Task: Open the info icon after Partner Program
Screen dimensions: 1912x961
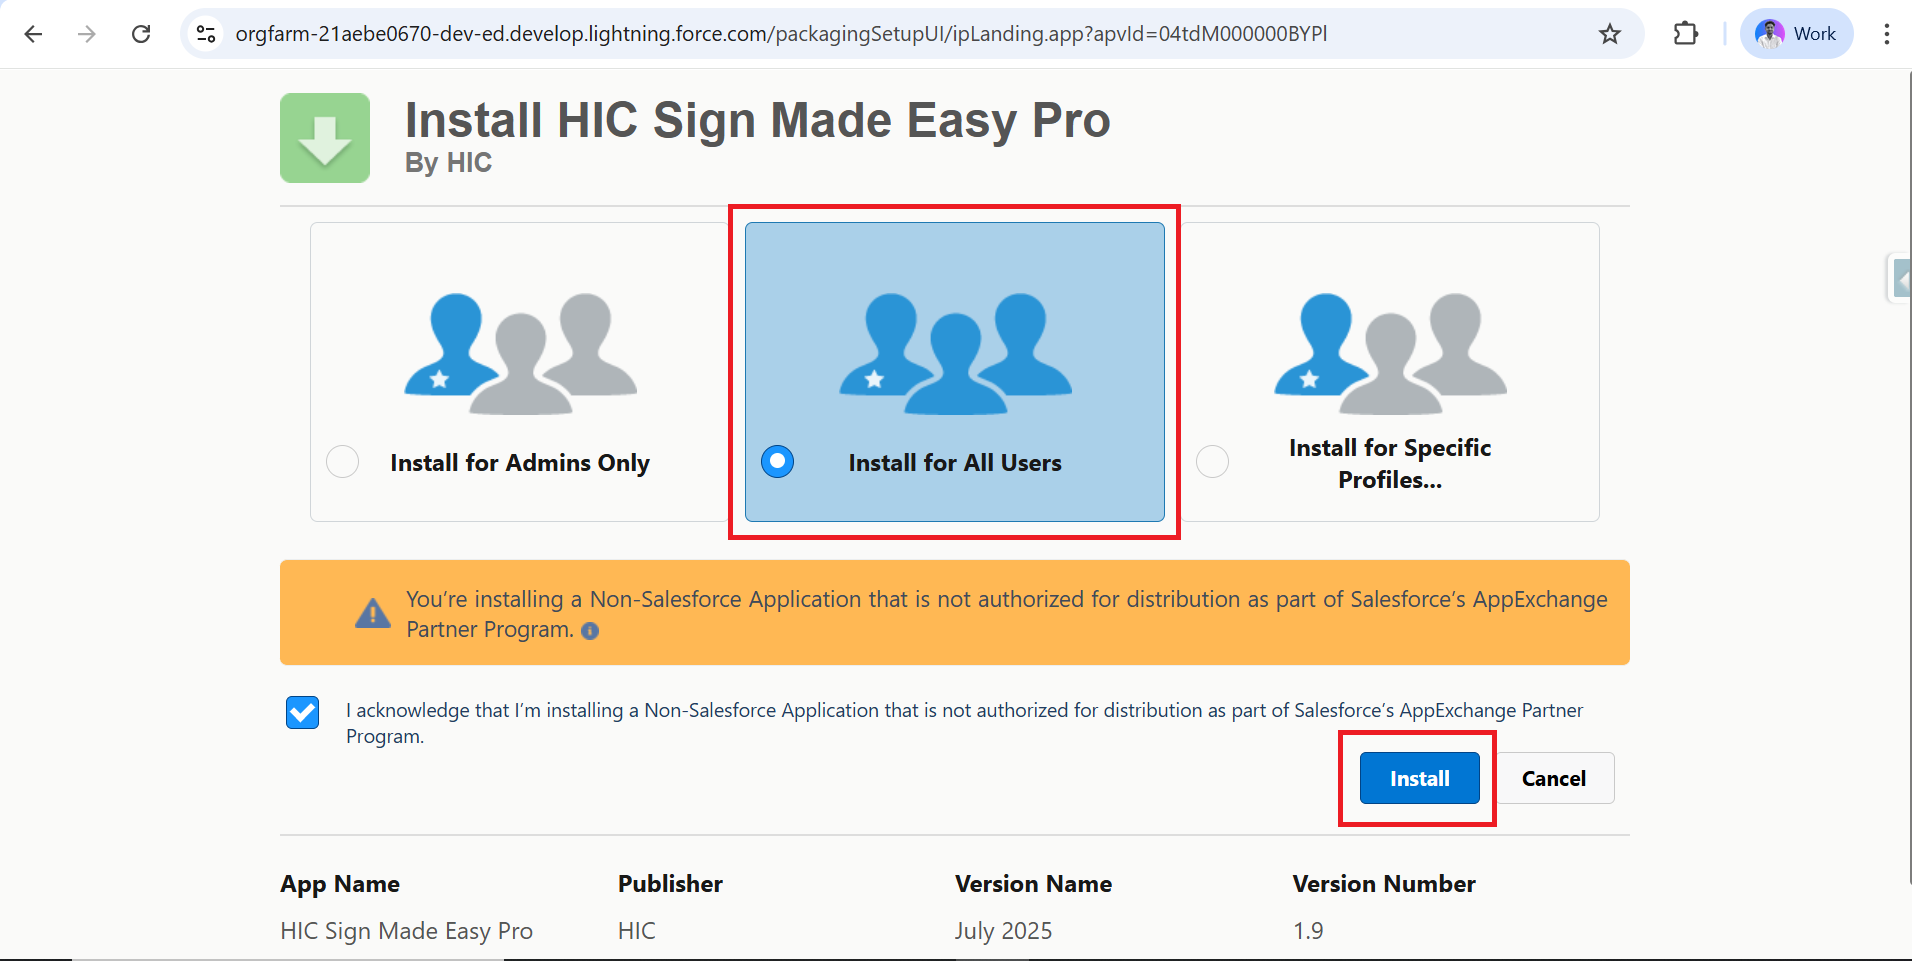Action: [x=590, y=631]
